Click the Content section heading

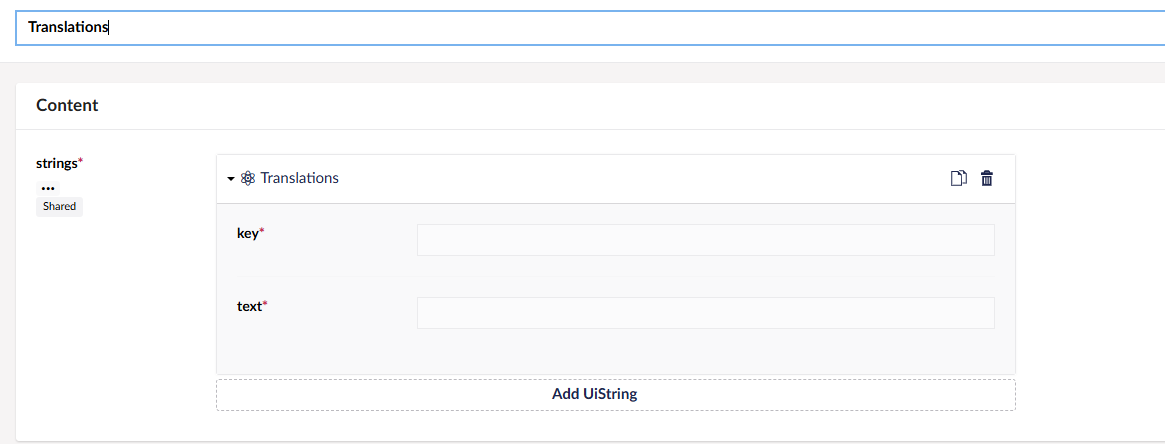pos(67,105)
